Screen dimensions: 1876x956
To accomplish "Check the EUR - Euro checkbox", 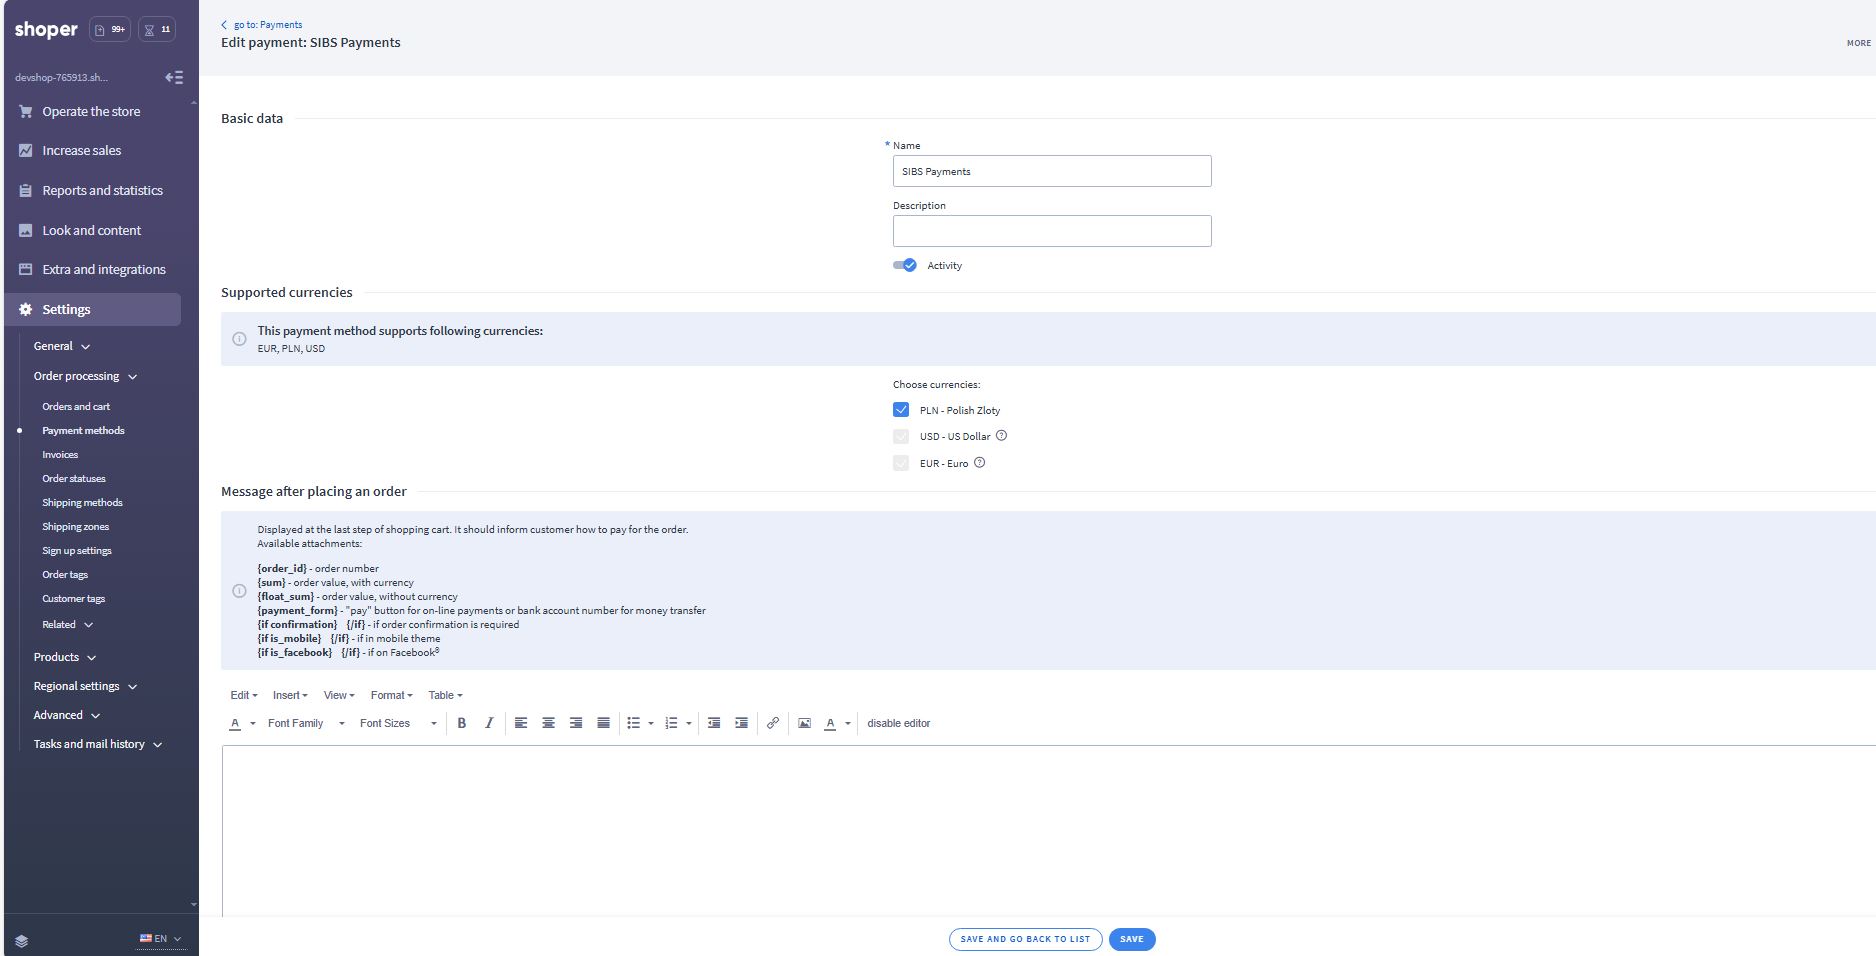I will pos(901,463).
